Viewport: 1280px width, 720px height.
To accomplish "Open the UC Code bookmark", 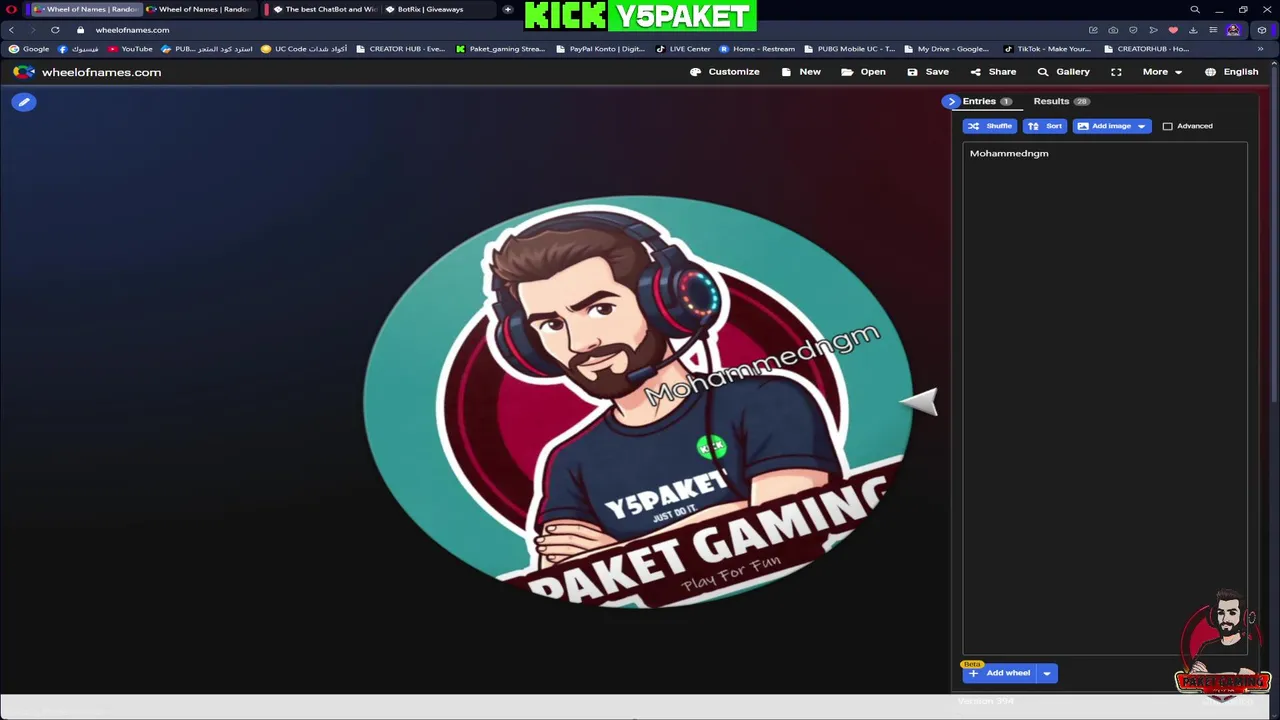I will (304, 49).
